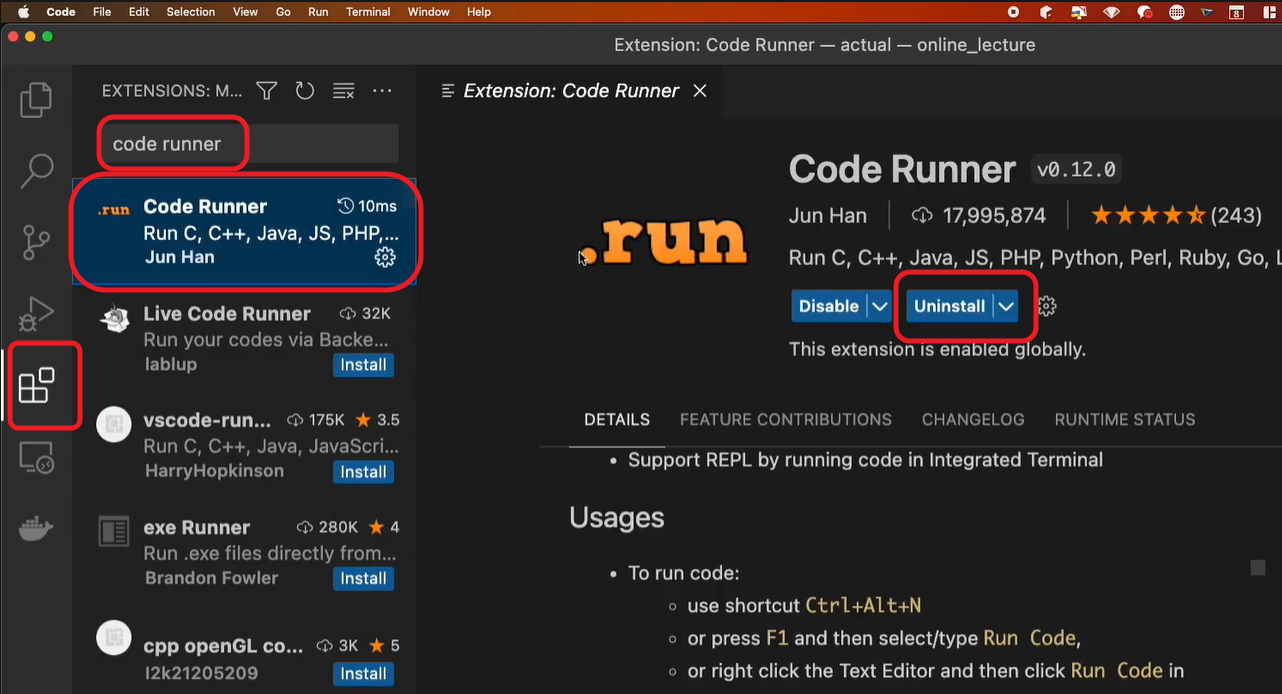Clear extensions search results
The image size is (1282, 694).
pos(343,91)
